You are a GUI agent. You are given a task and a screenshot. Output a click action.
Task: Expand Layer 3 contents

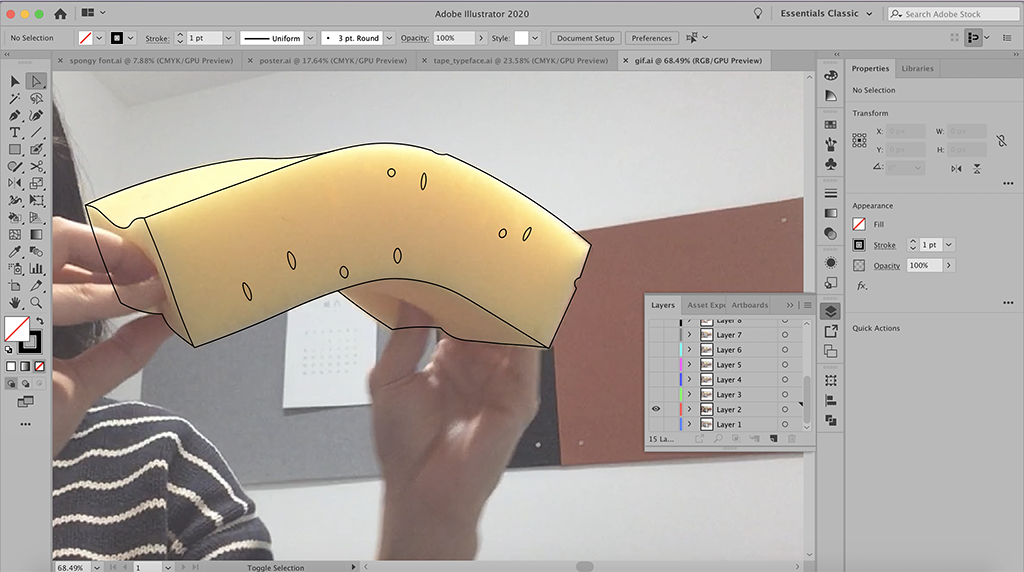[689, 395]
